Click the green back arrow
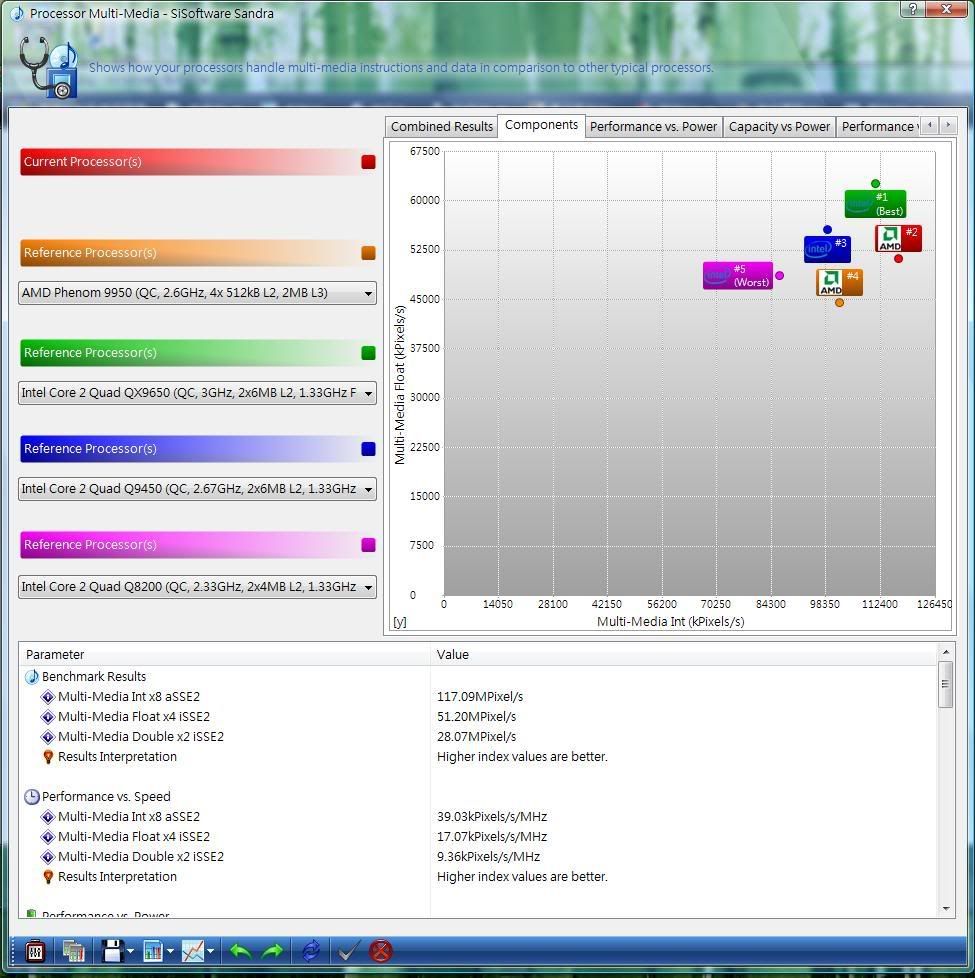 click(x=240, y=951)
